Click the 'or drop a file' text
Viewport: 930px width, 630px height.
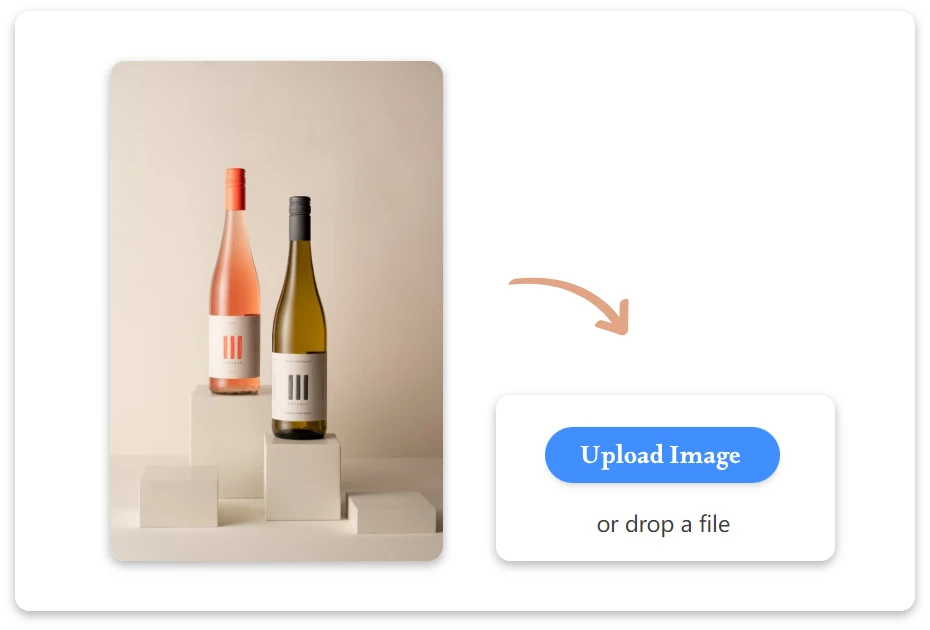click(663, 524)
